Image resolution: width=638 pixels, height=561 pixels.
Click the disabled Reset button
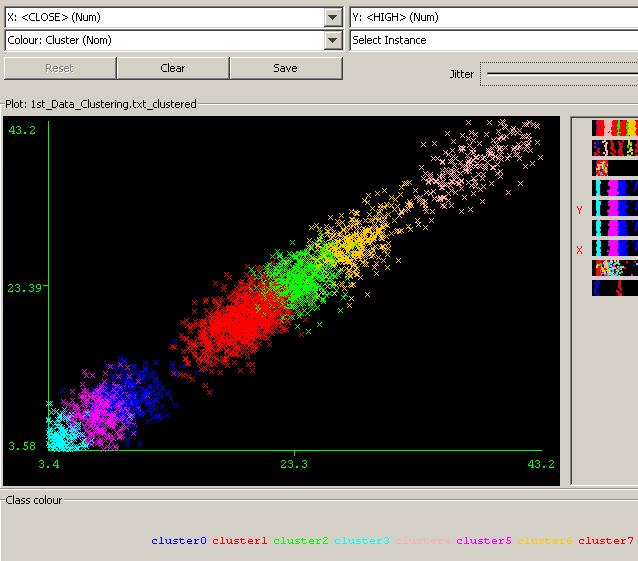(x=60, y=68)
